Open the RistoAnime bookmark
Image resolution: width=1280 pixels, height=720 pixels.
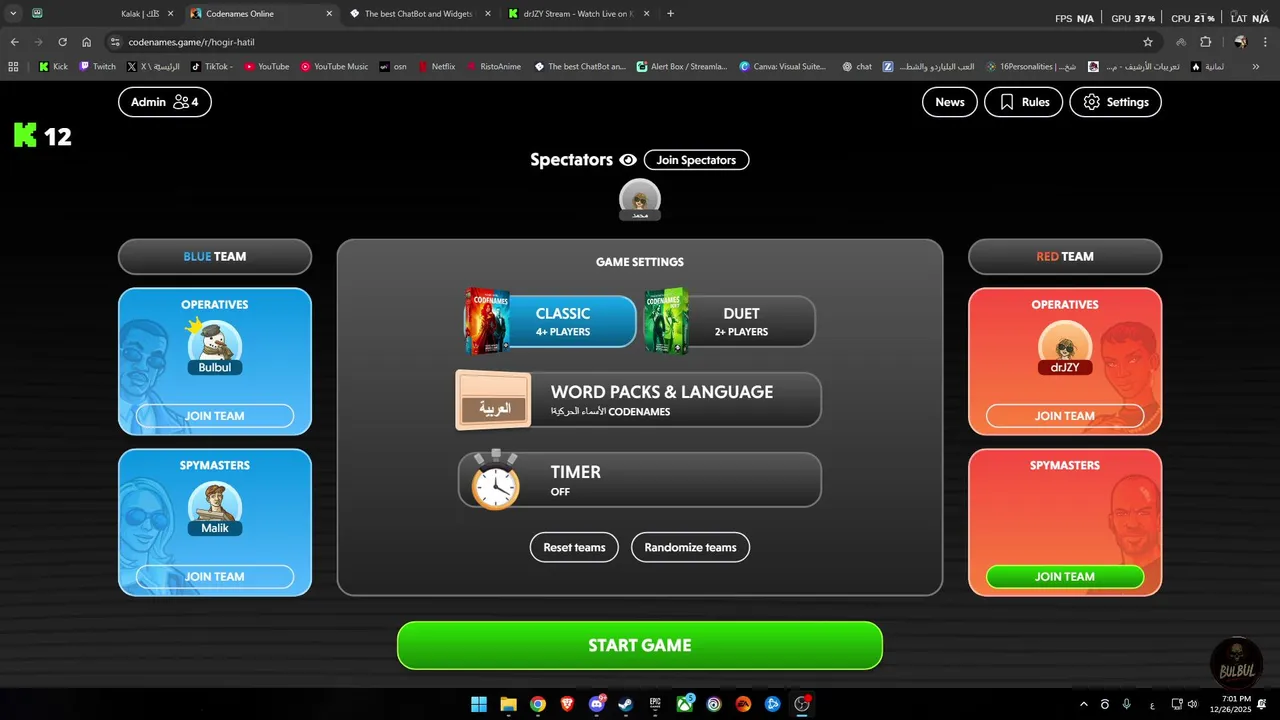click(493, 67)
